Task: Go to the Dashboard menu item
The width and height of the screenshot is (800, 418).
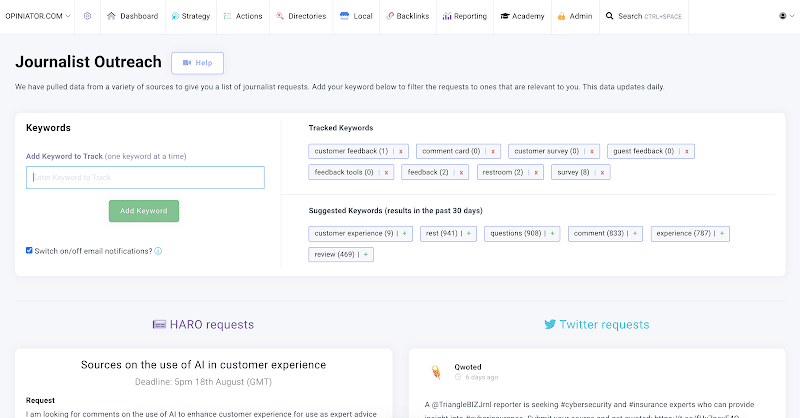Action: (132, 16)
